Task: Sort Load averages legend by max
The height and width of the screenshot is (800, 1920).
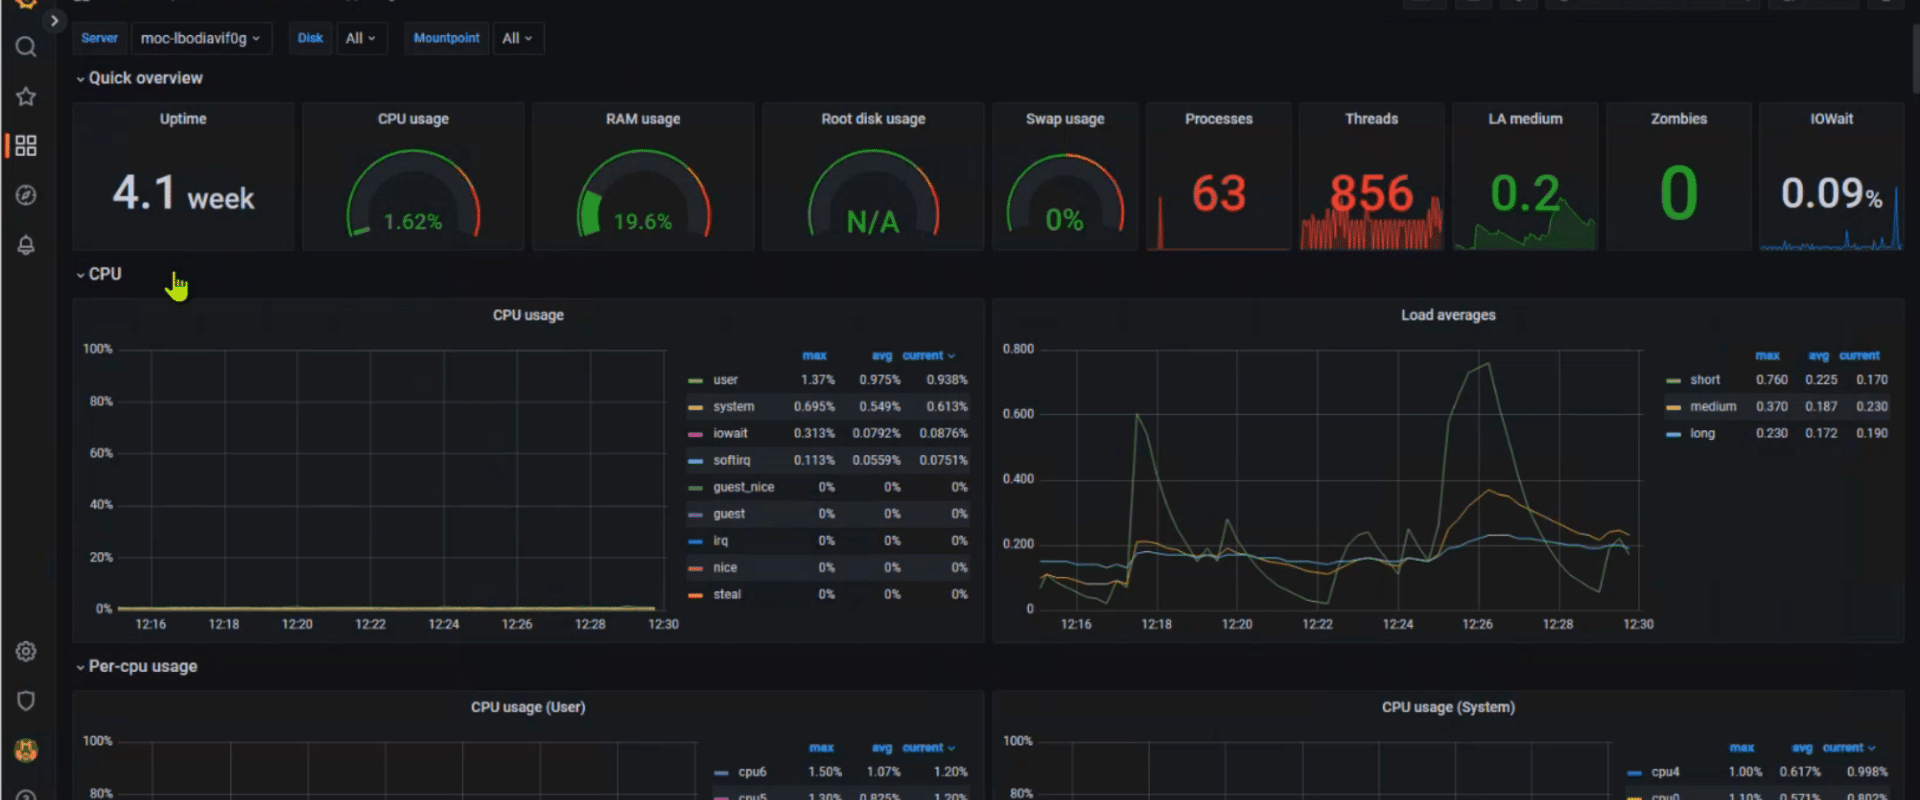Action: pyautogui.click(x=1767, y=355)
